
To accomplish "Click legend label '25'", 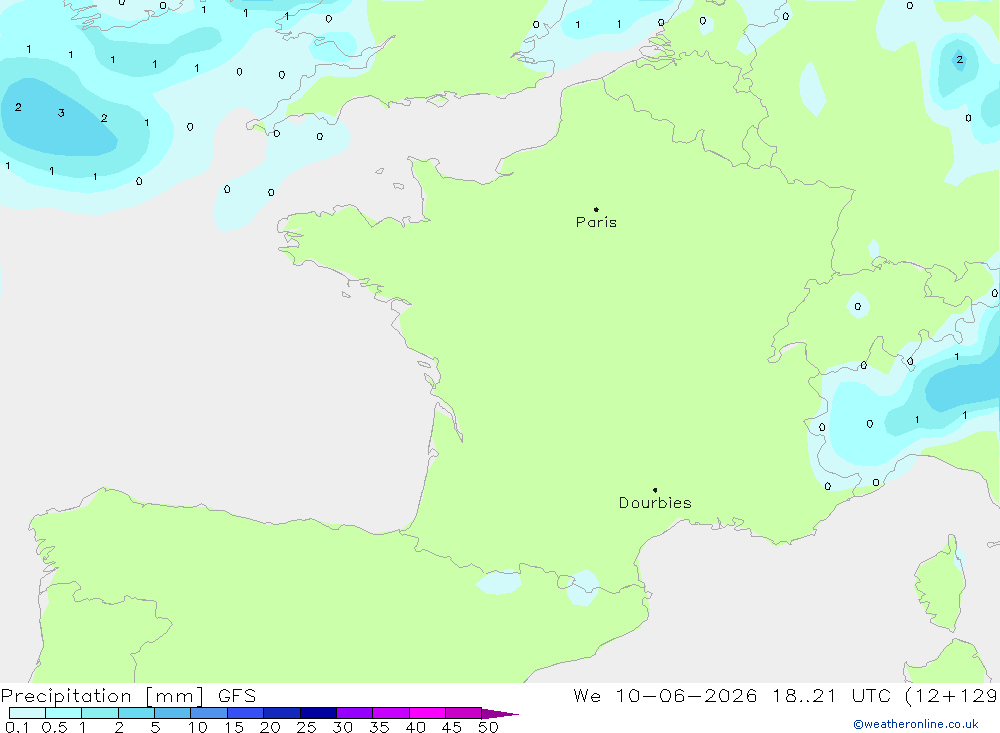I will [x=306, y=727].
